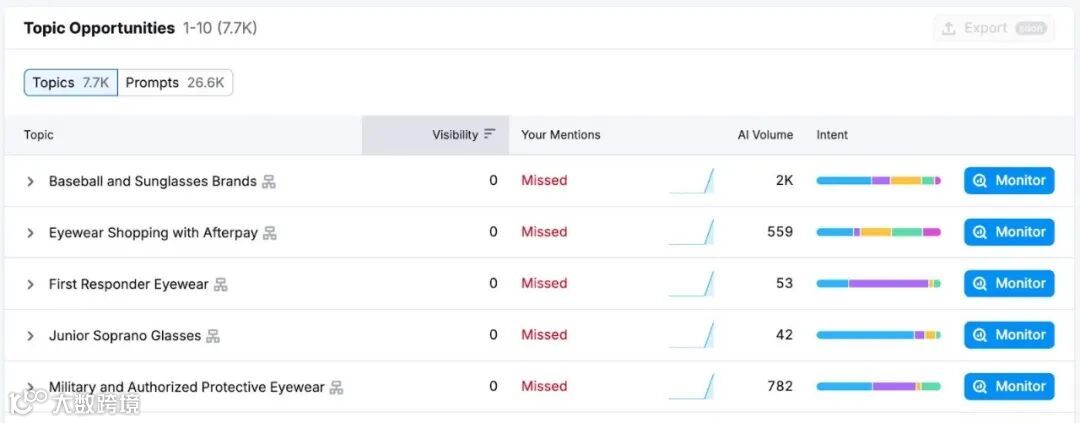Expand the Junior Soprano Glasses topic
The image size is (1080, 423).
30,336
